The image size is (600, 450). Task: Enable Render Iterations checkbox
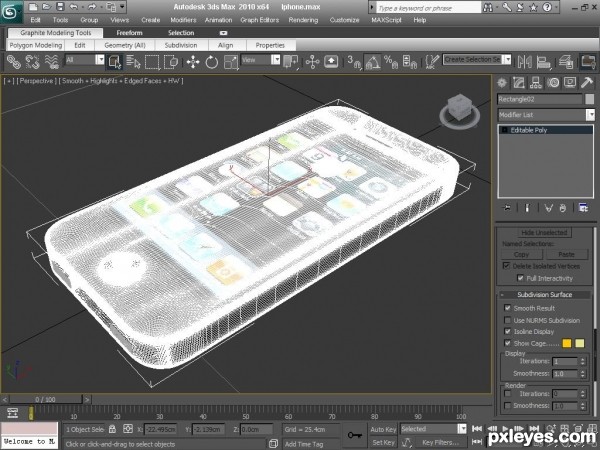[x=508, y=393]
